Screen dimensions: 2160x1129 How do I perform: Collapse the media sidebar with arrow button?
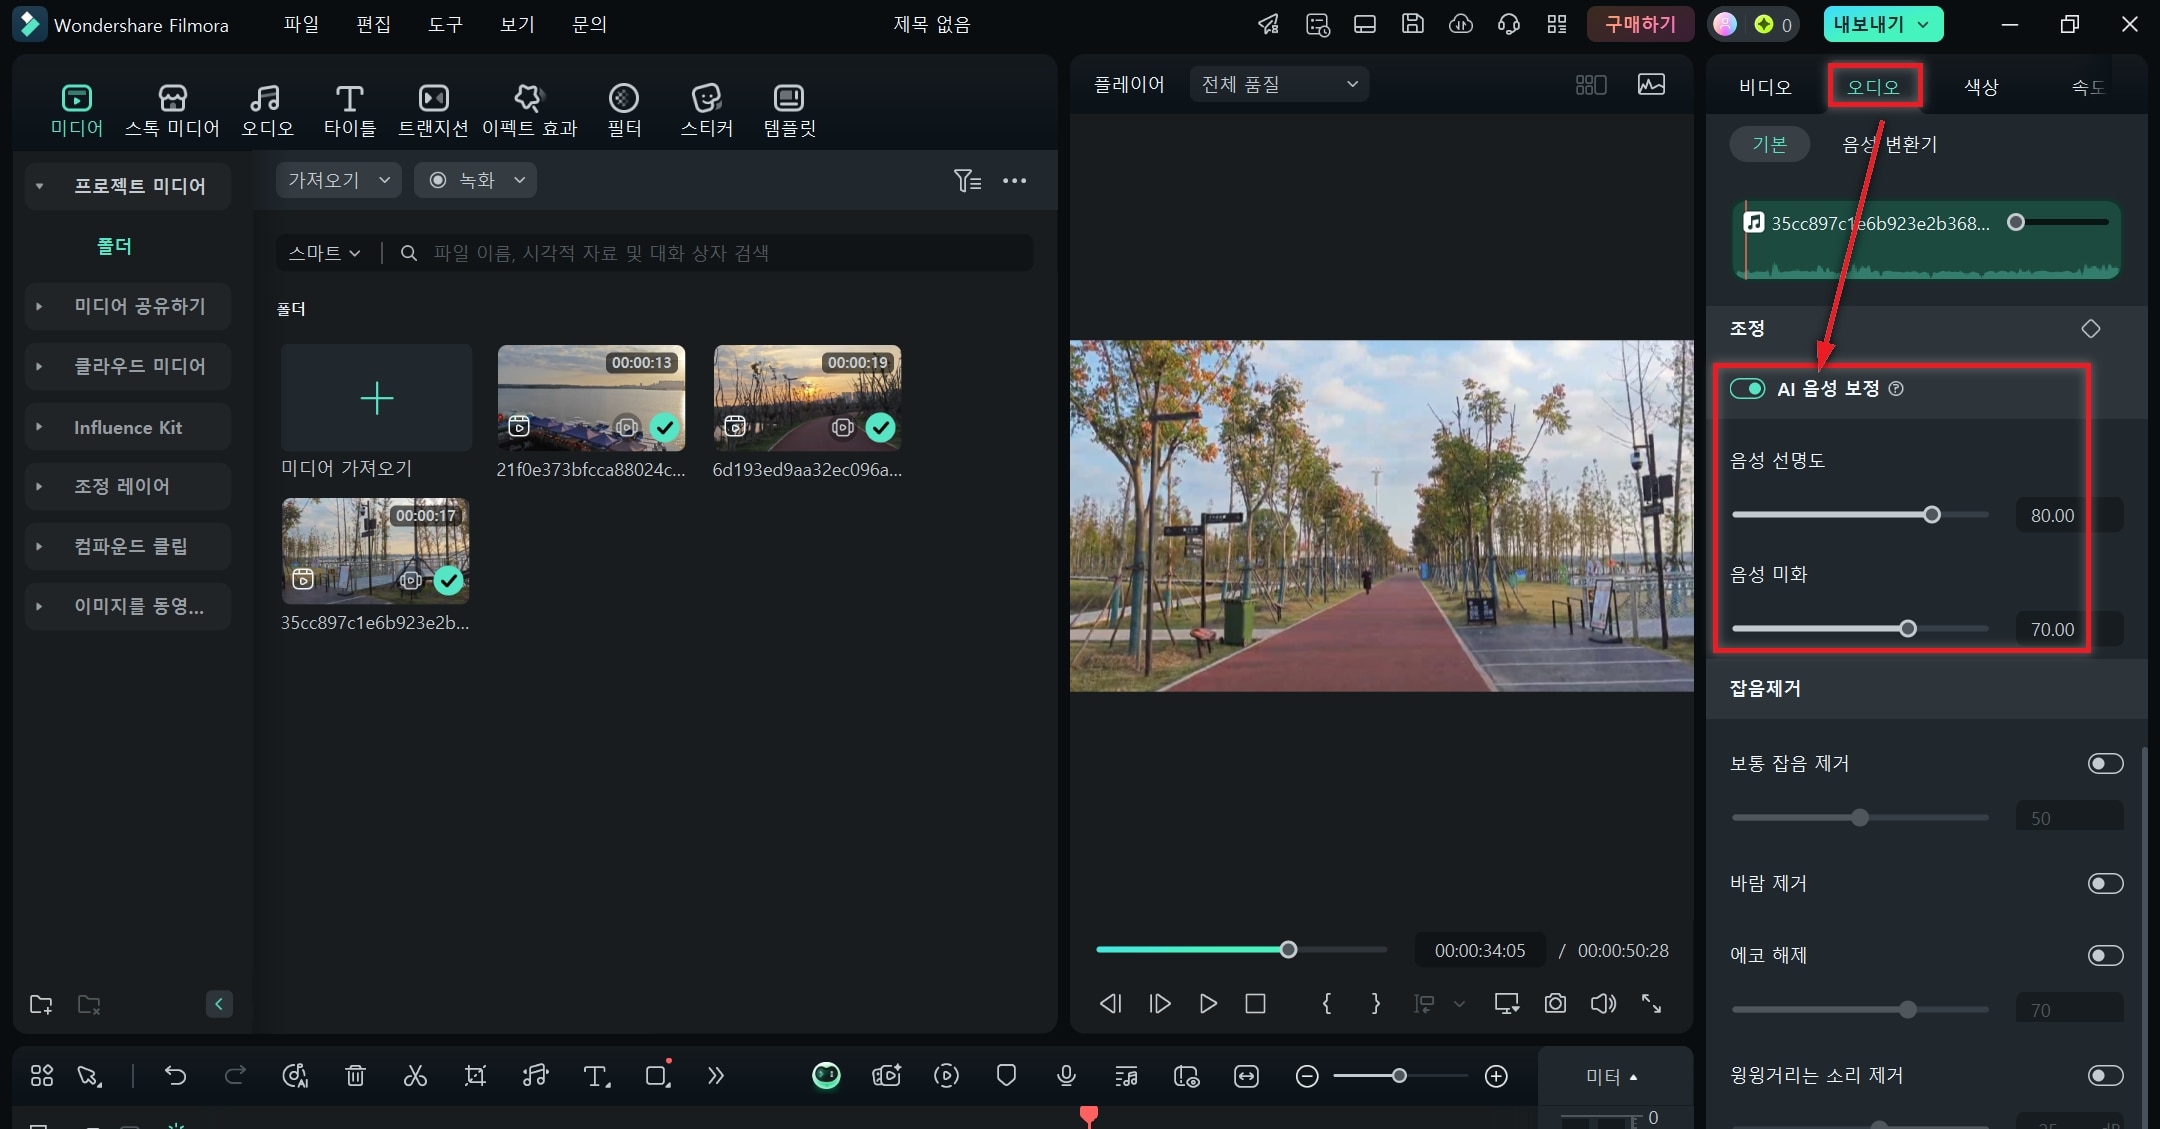point(219,1004)
